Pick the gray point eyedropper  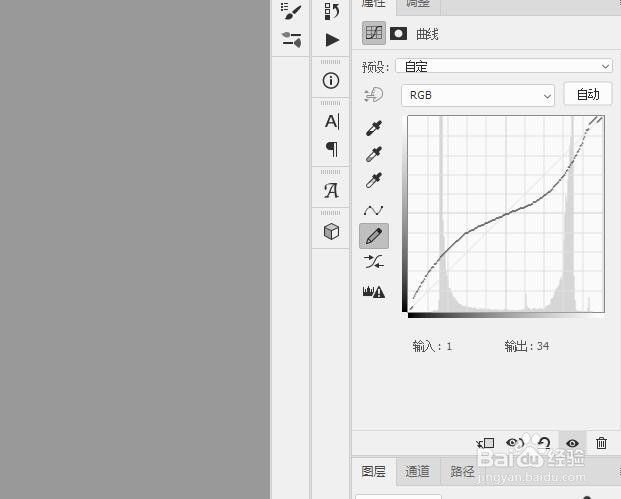[373, 154]
